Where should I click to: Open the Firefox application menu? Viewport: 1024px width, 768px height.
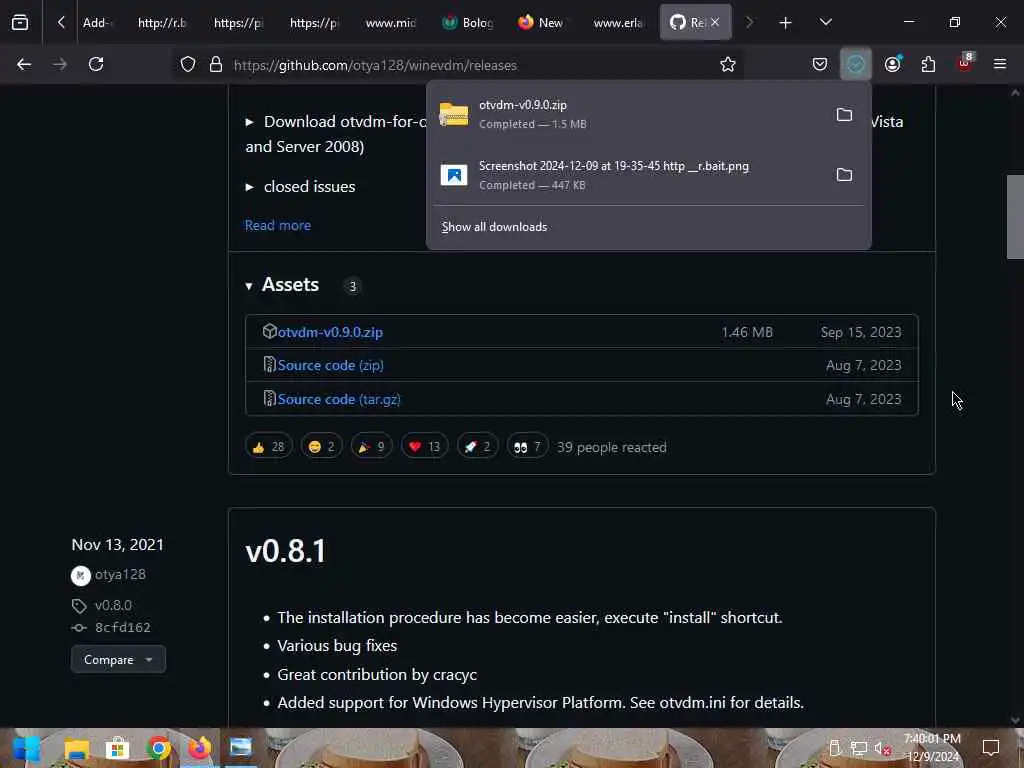pyautogui.click(x=1000, y=64)
